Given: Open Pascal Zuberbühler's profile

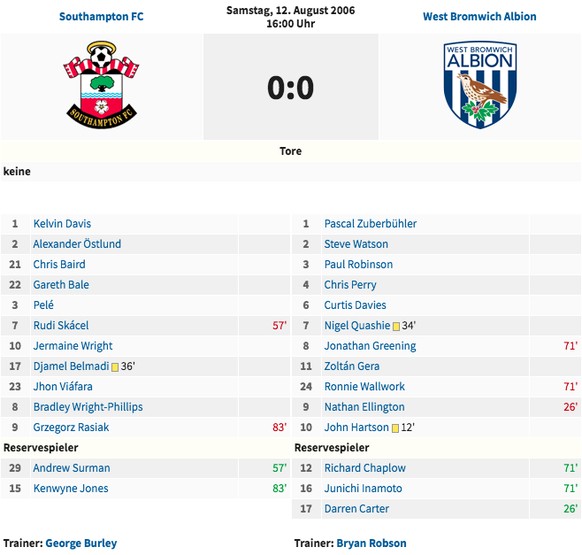Looking at the screenshot, I should (x=370, y=223).
